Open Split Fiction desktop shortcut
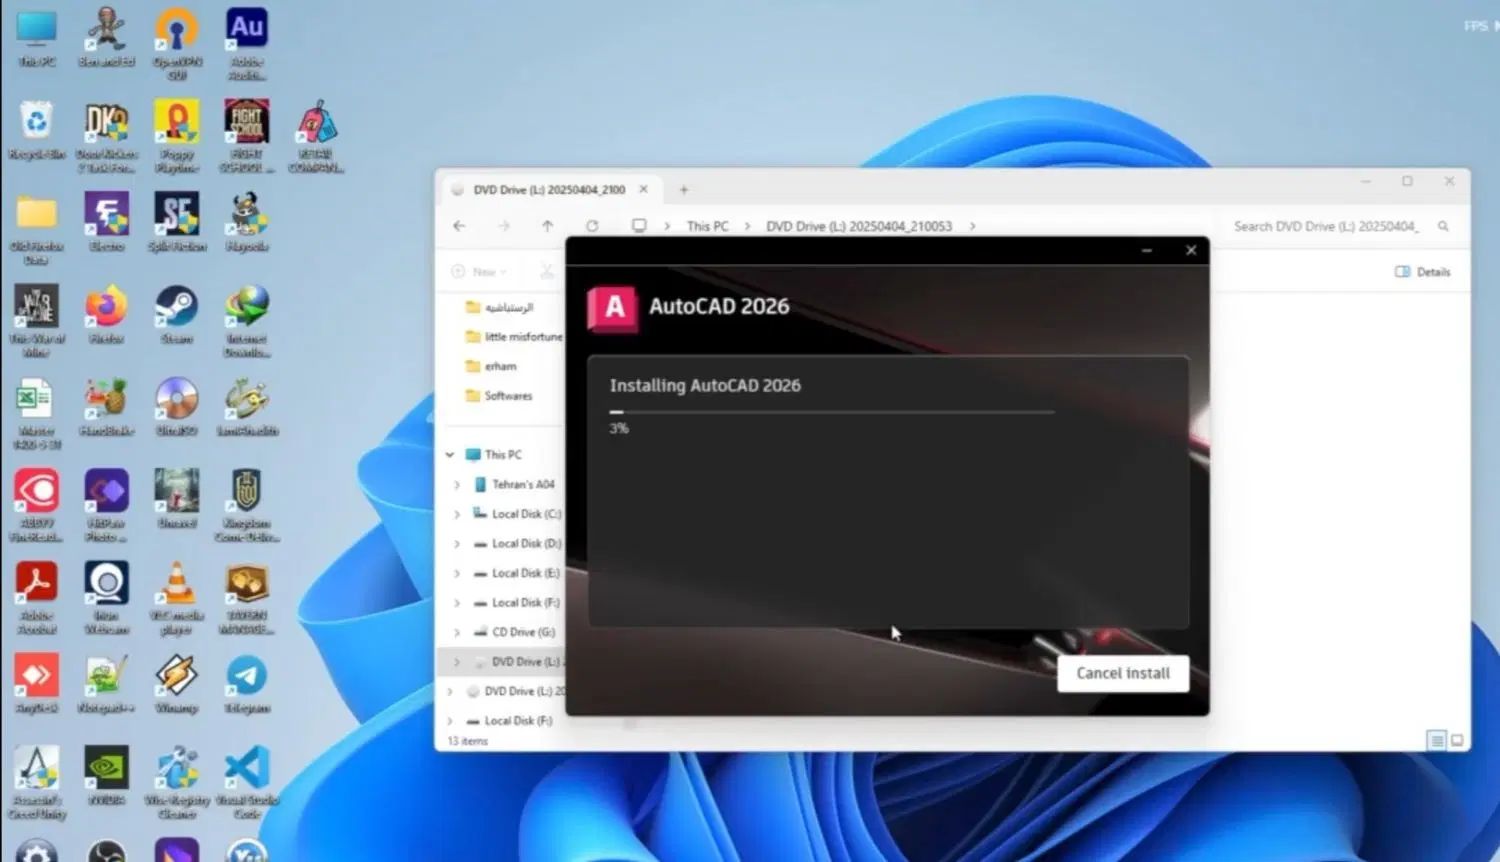This screenshot has width=1500, height=862. click(x=177, y=222)
